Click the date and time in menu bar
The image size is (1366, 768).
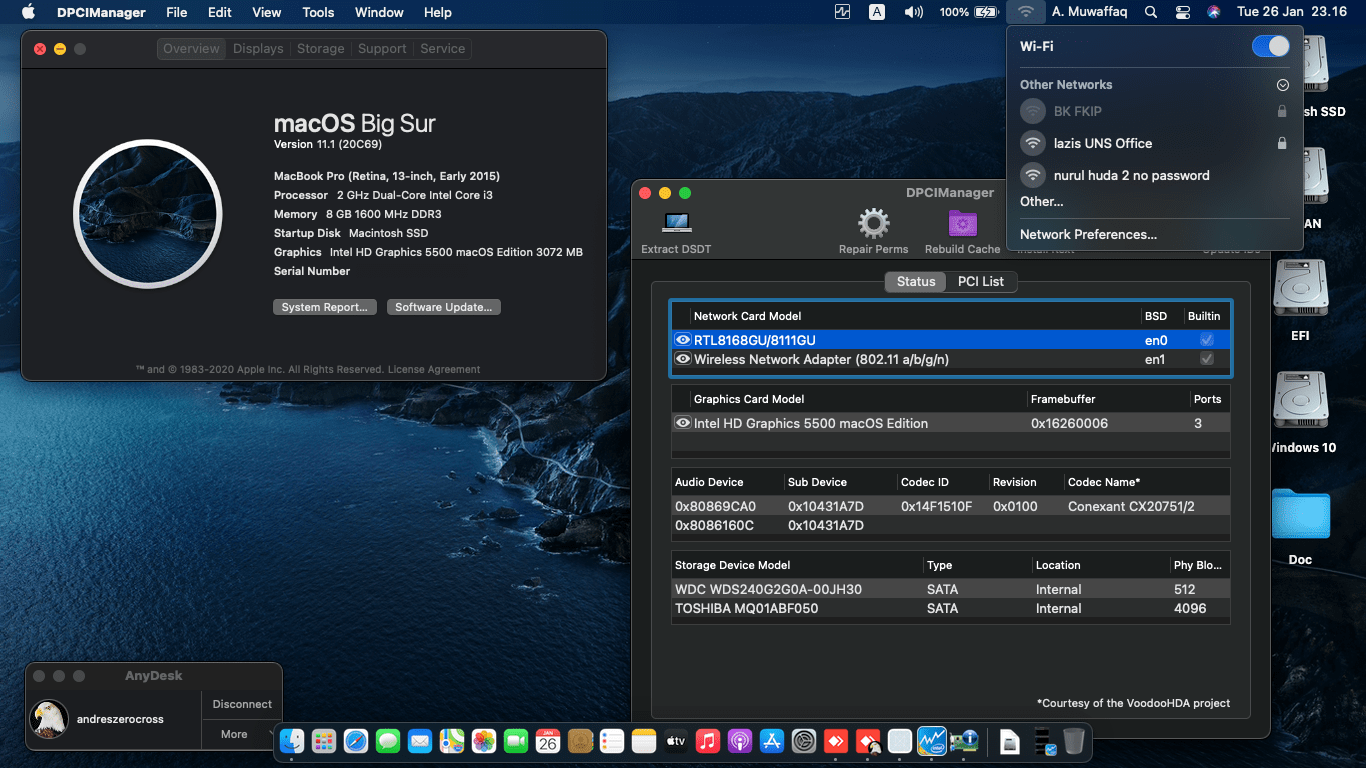1294,12
